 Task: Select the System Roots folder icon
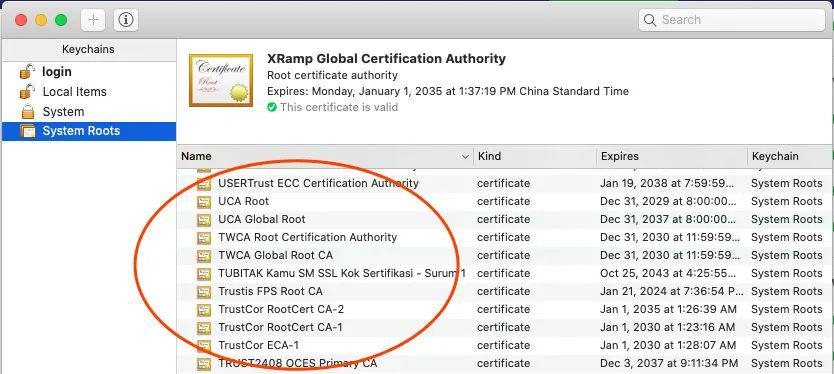[x=28, y=131]
